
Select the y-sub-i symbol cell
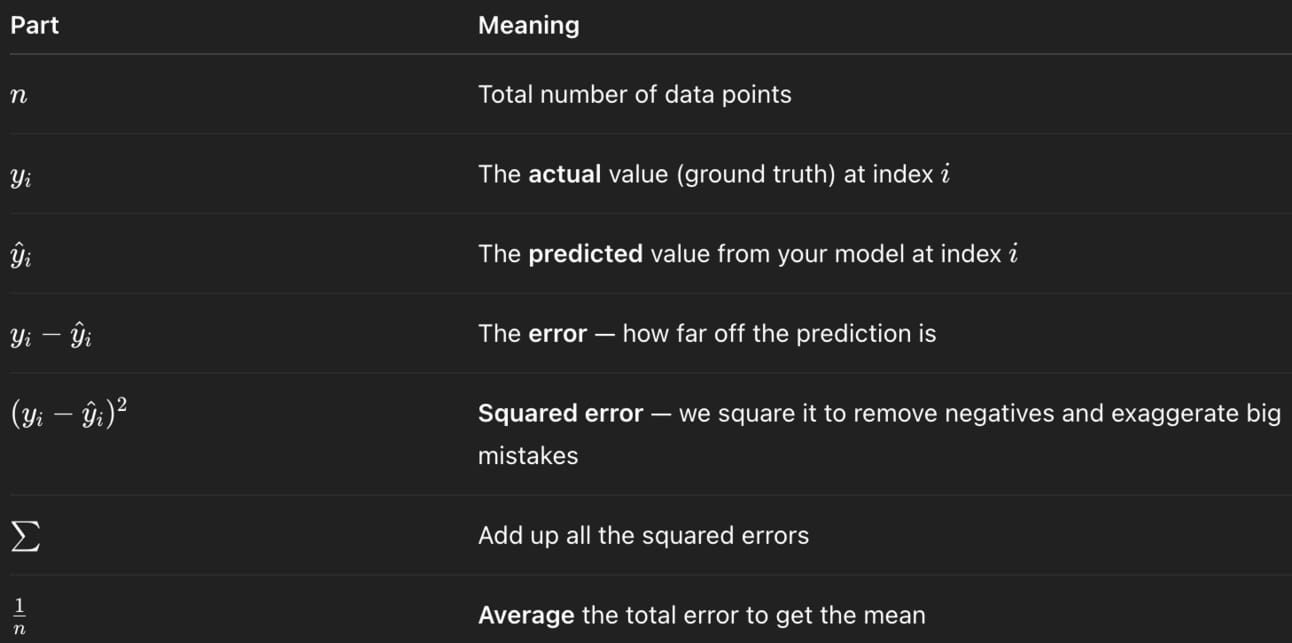point(21,175)
